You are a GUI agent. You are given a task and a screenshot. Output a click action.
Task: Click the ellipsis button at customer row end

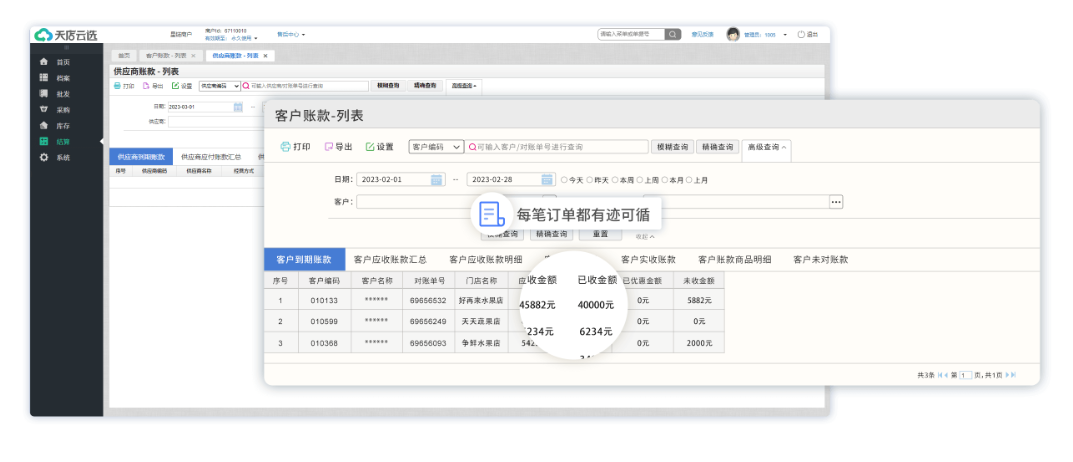[836, 202]
